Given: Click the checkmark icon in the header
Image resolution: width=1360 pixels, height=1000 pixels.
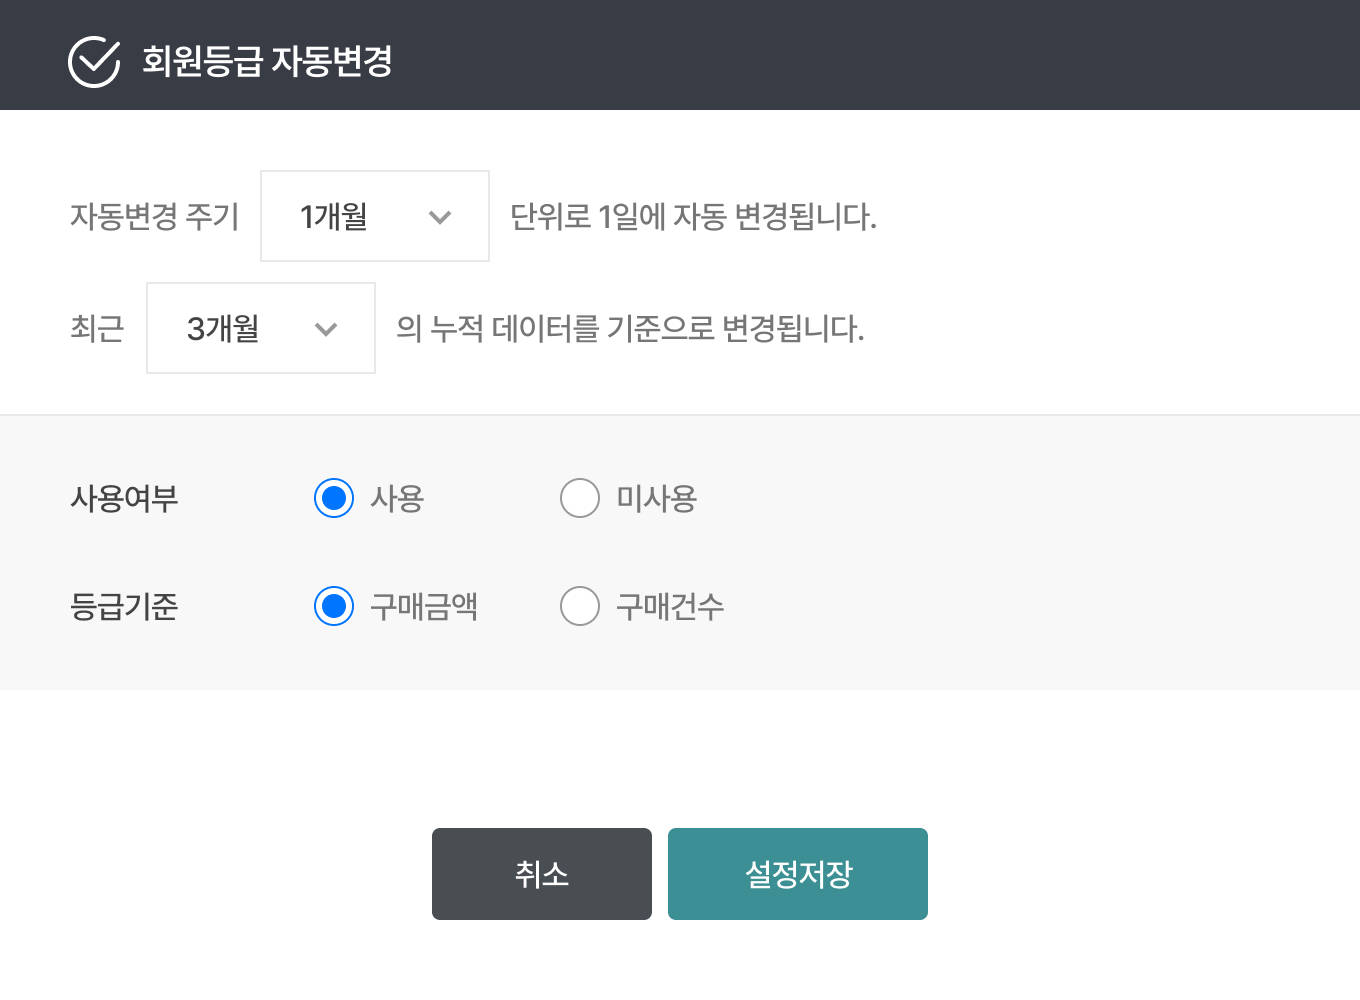Looking at the screenshot, I should pyautogui.click(x=93, y=62).
